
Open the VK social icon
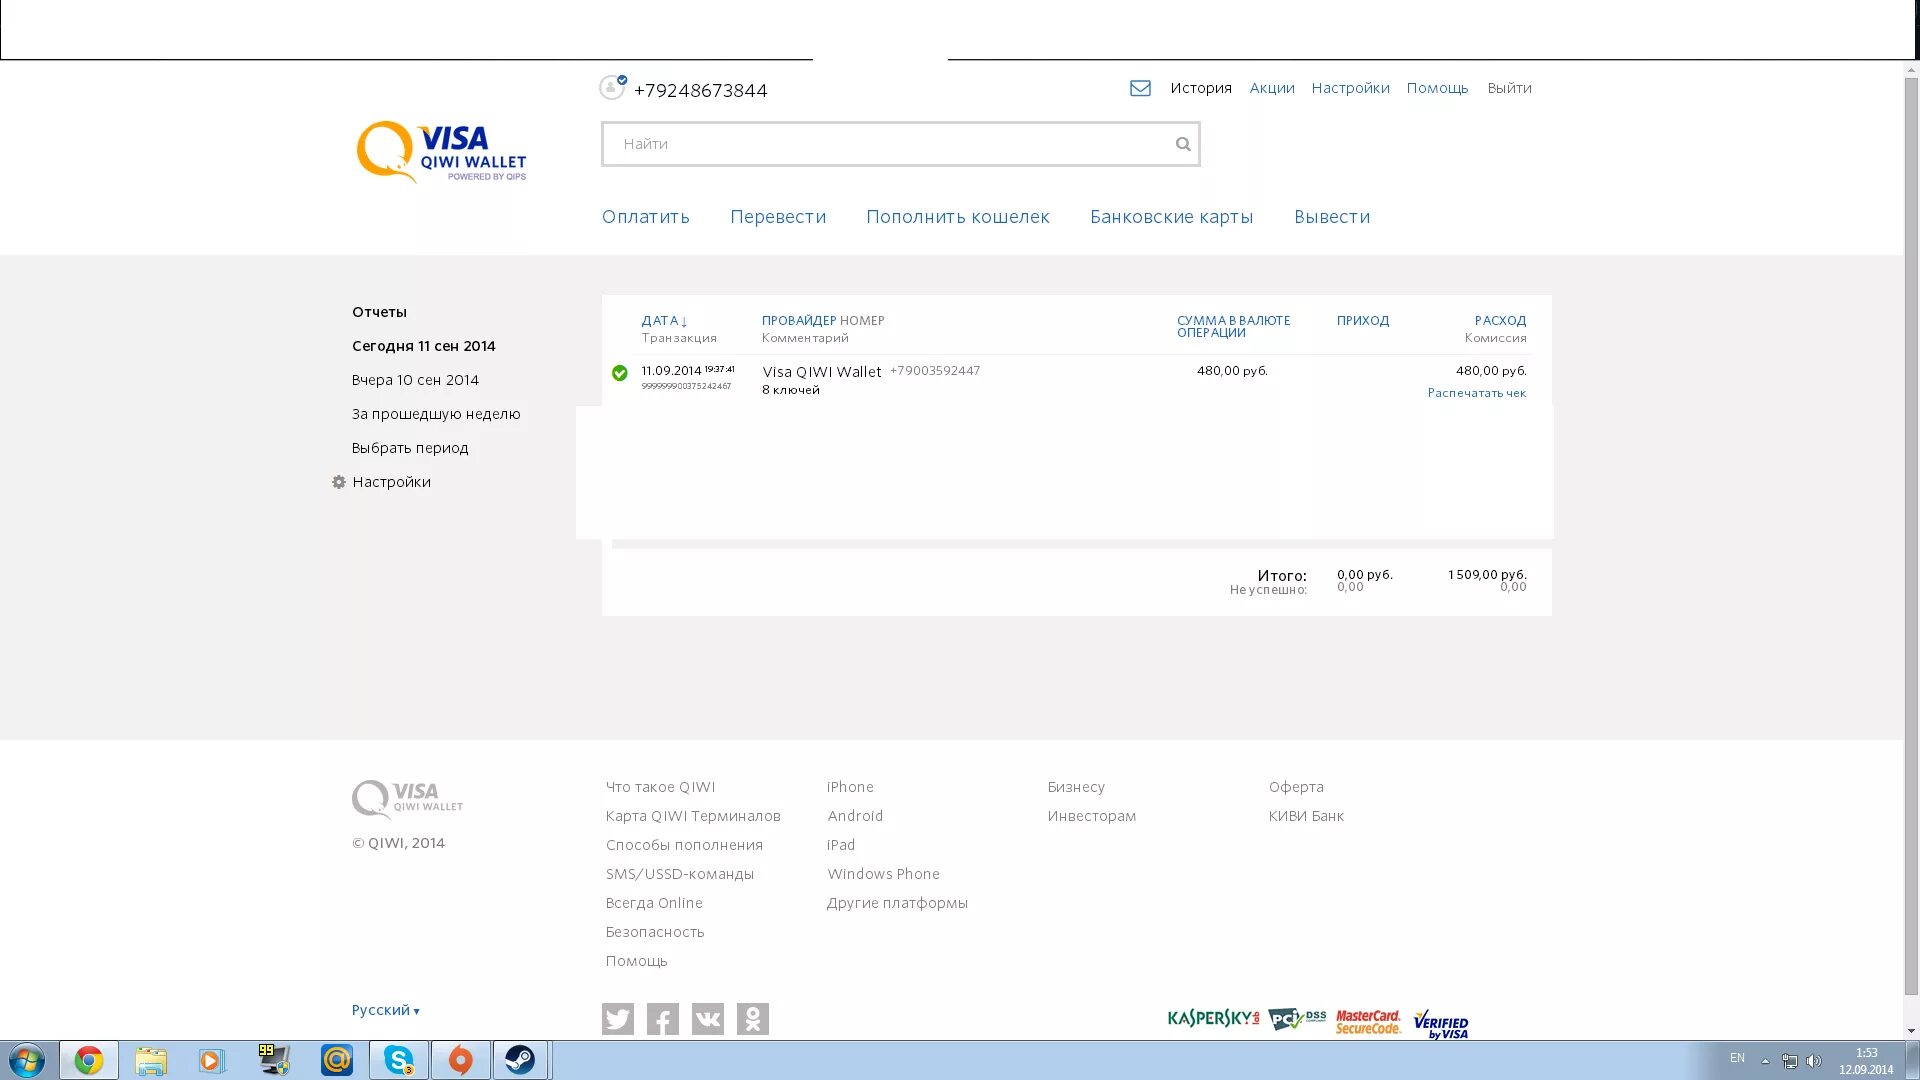tap(708, 1019)
